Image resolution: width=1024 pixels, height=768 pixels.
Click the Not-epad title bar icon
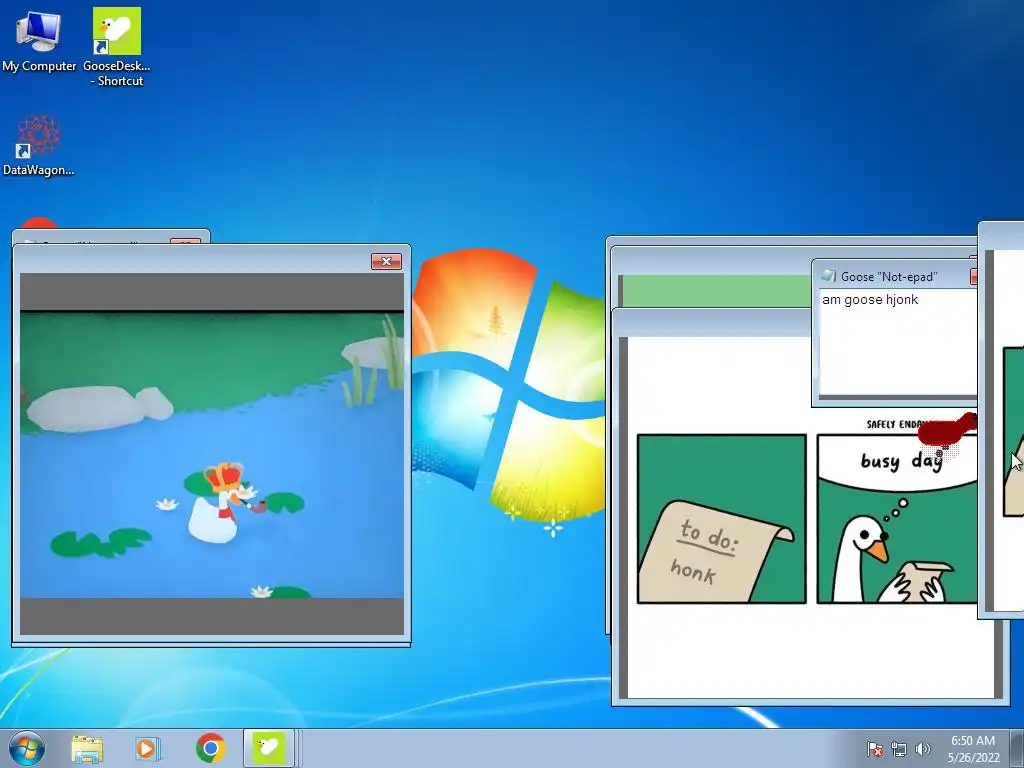pos(828,276)
